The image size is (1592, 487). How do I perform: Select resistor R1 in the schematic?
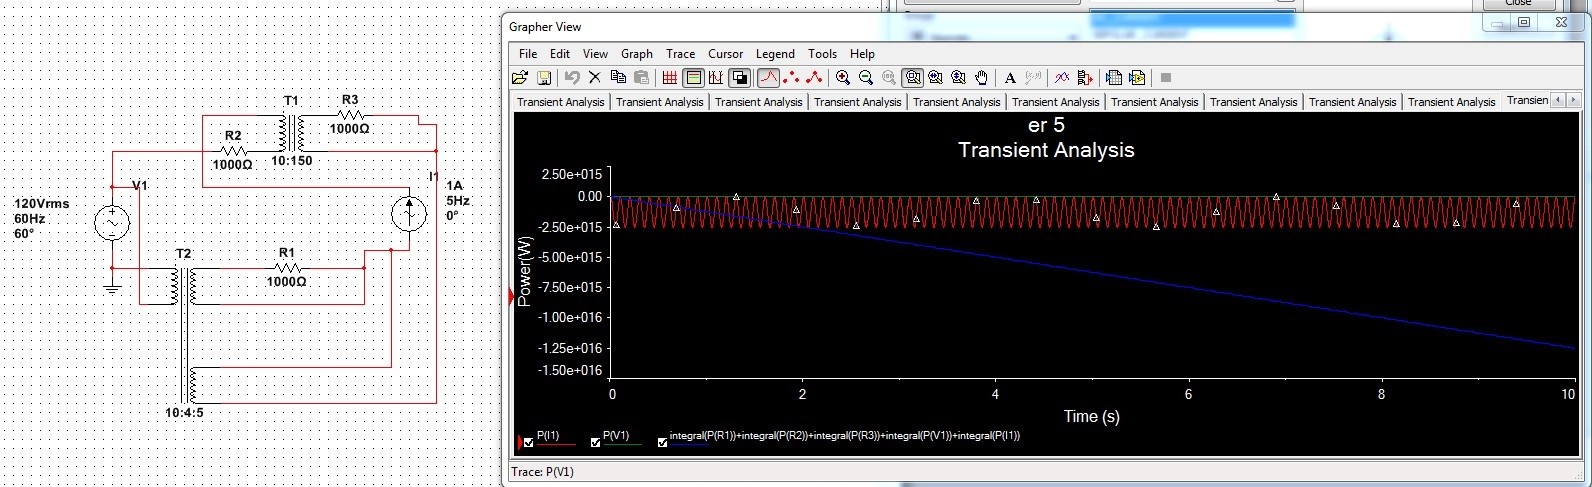(x=287, y=268)
